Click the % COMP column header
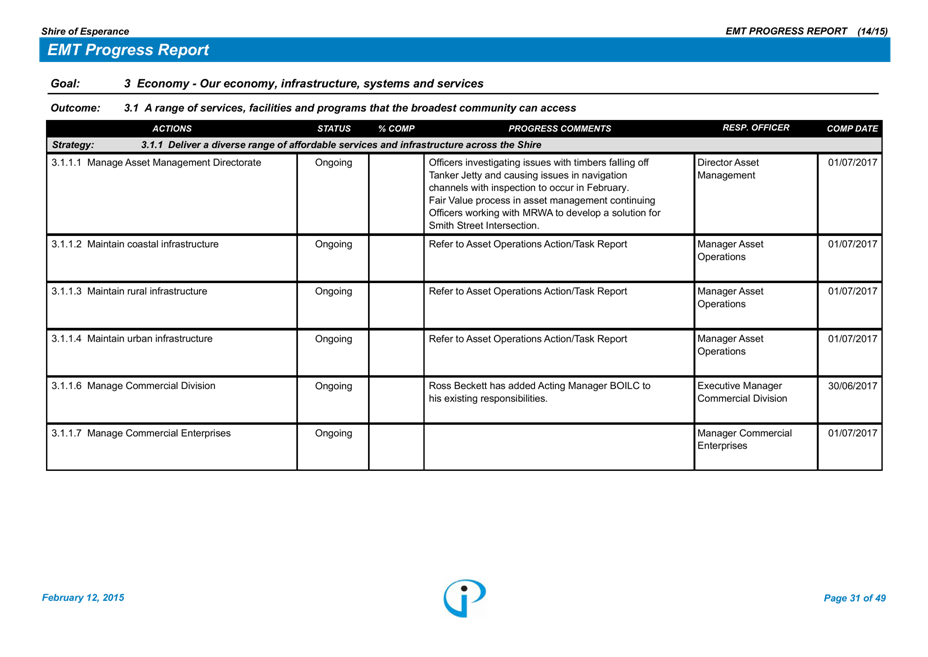Image resolution: width=928 pixels, height=657 pixels. point(396,129)
